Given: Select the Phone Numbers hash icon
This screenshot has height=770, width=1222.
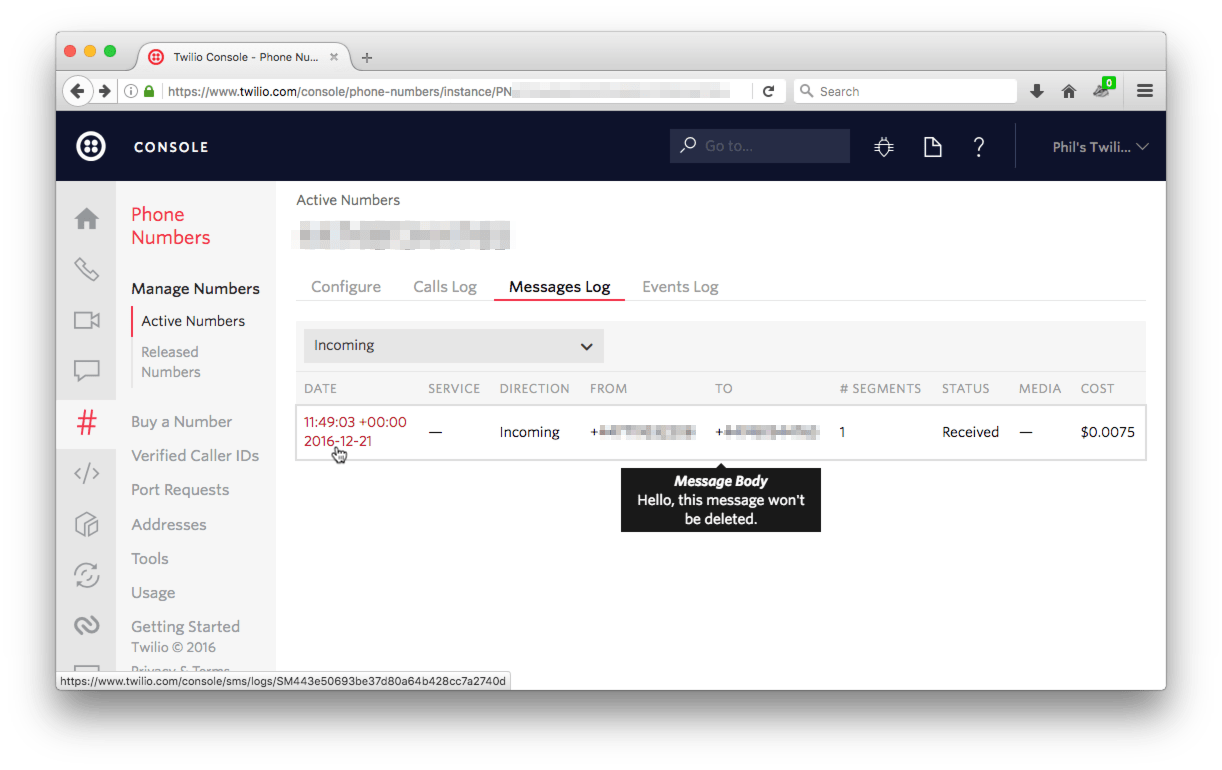Looking at the screenshot, I should click(x=87, y=423).
